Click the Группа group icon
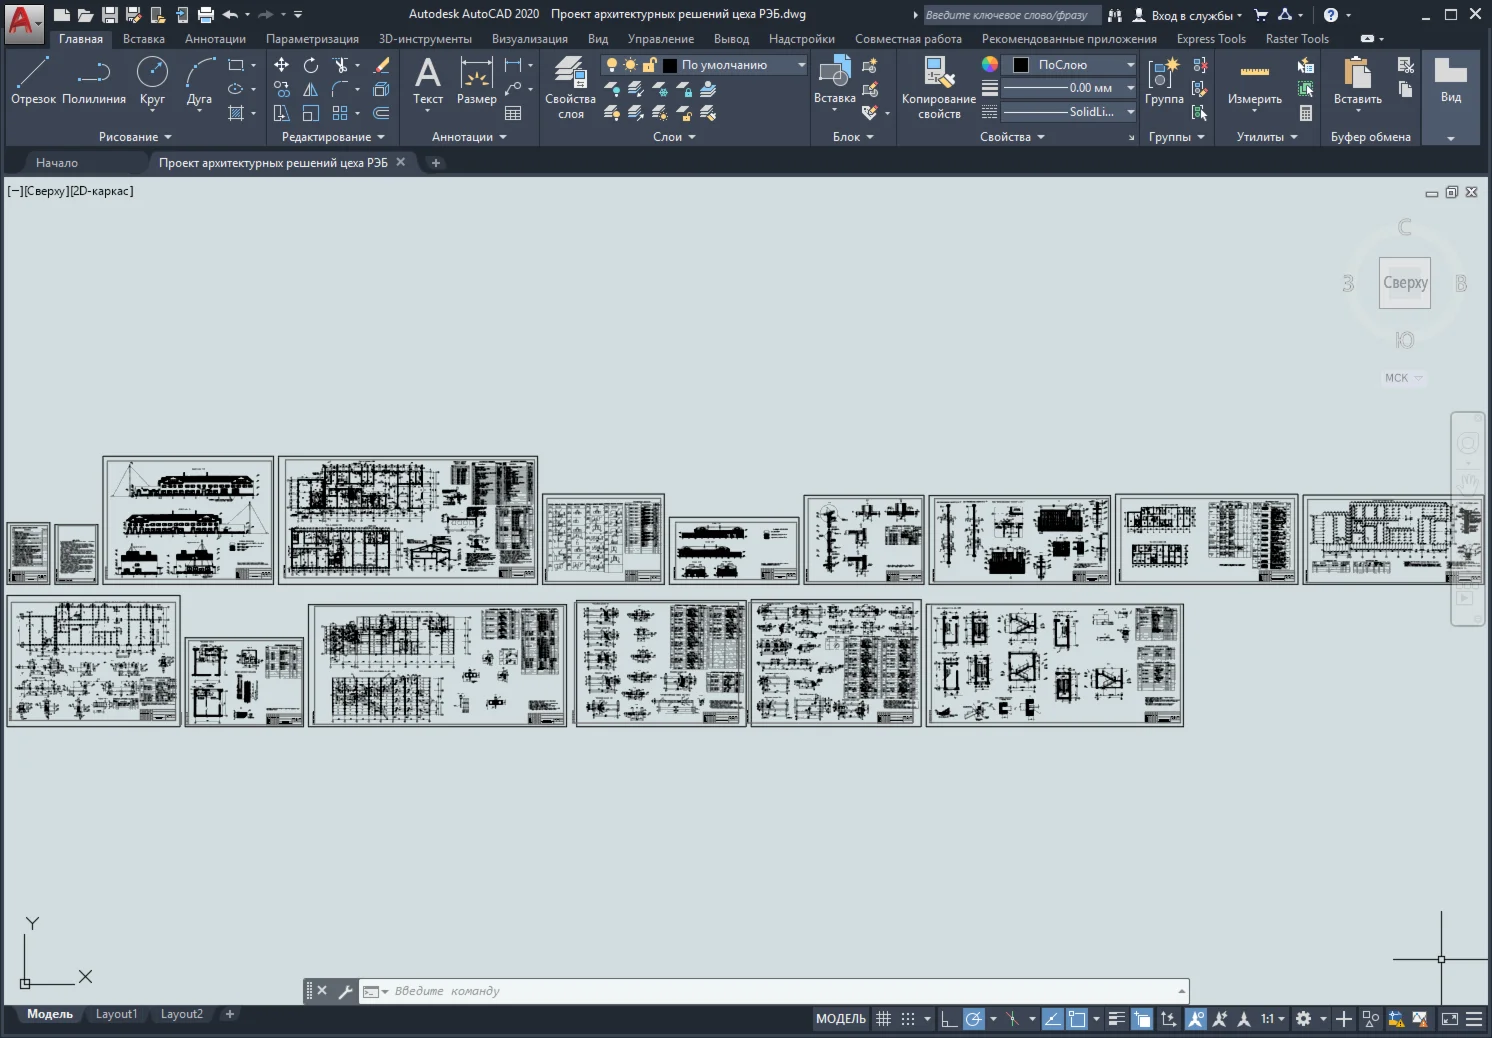The image size is (1492, 1038). (x=1164, y=80)
